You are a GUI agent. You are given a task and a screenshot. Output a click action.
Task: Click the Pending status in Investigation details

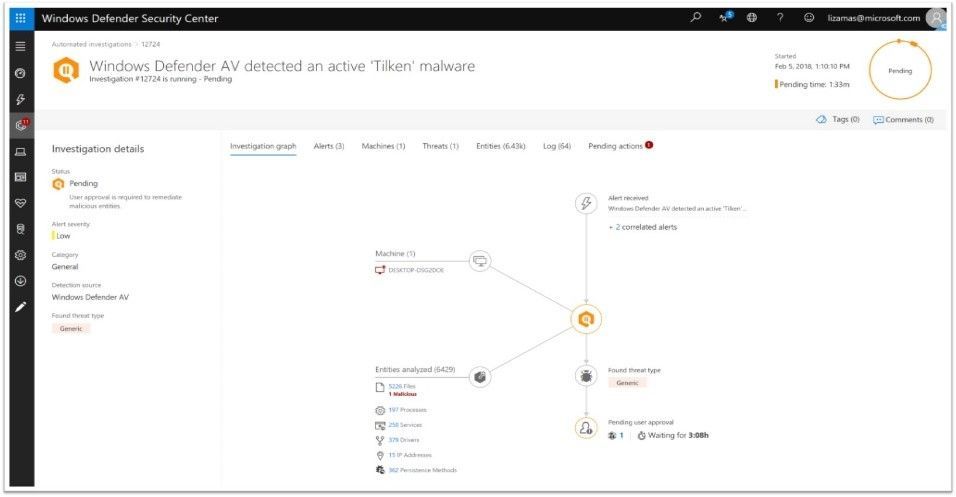(83, 184)
